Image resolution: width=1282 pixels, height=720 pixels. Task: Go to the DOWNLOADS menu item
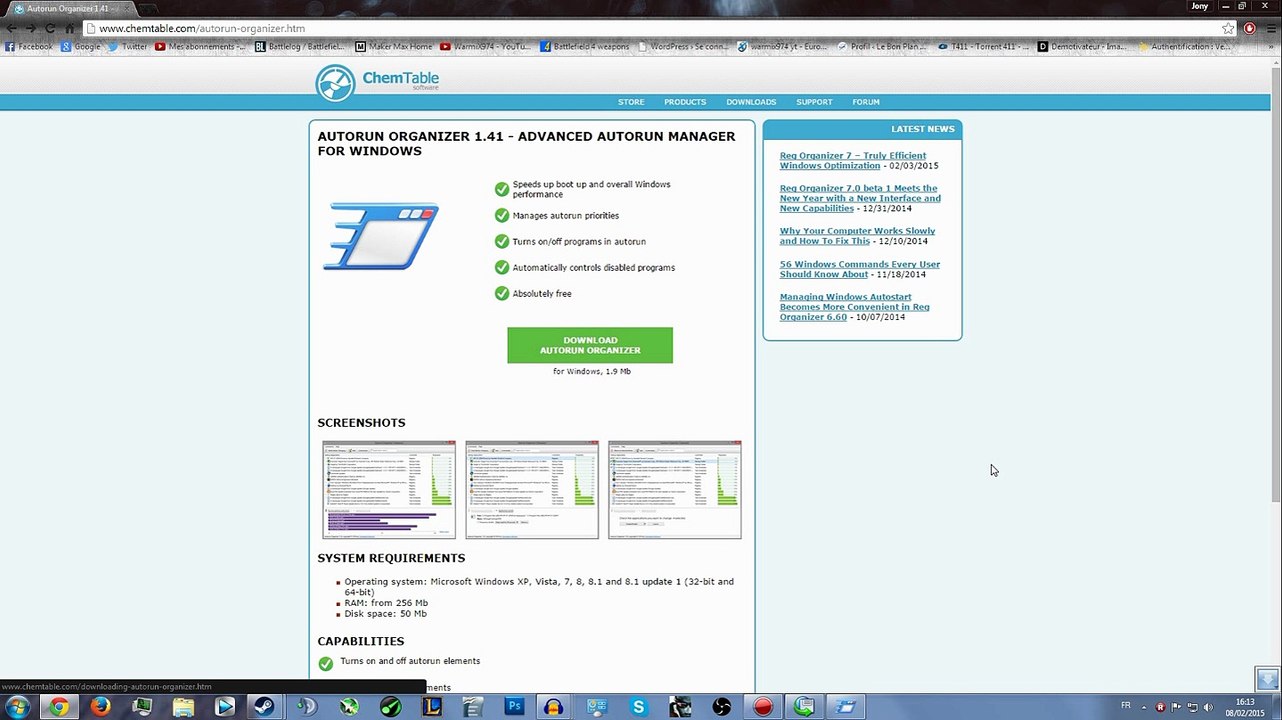751,102
